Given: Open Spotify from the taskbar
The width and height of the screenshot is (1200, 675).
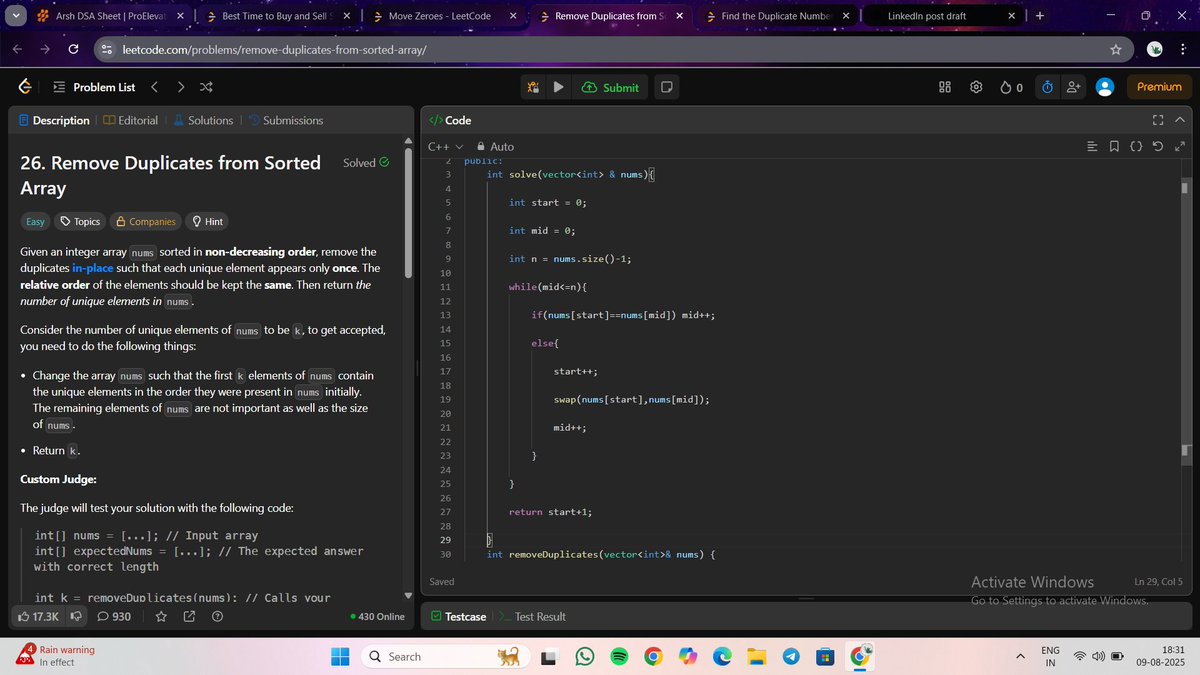Looking at the screenshot, I should coord(619,657).
